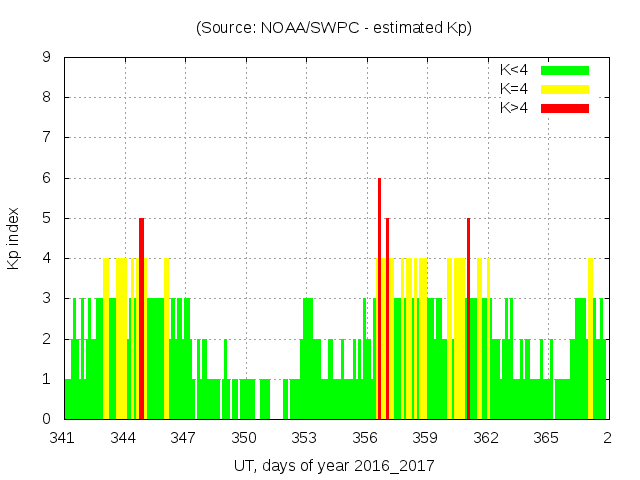Click the 350 tick label on x-axis

[x=245, y=438]
